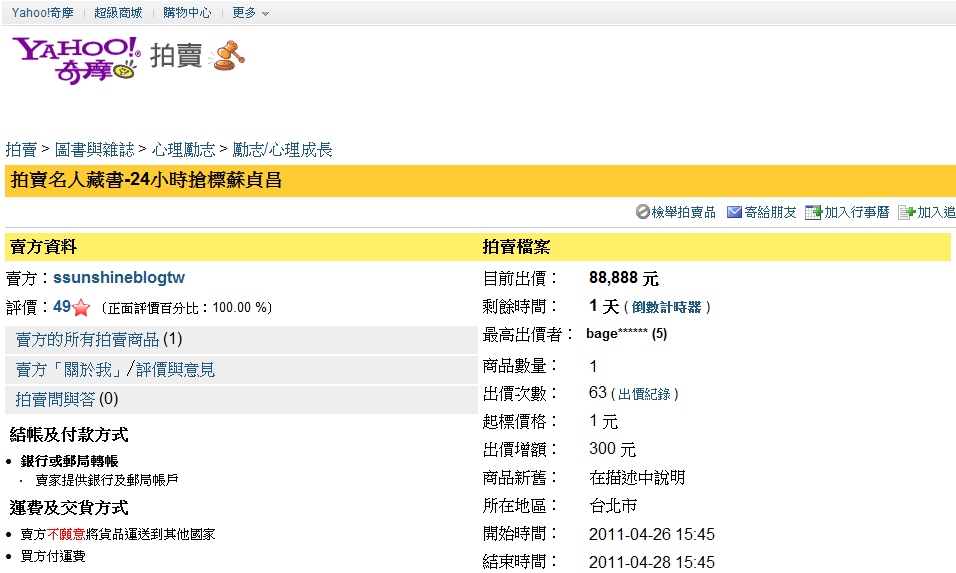Click 加入行事曆 link text
Screen dimensions: 956x573
click(857, 212)
